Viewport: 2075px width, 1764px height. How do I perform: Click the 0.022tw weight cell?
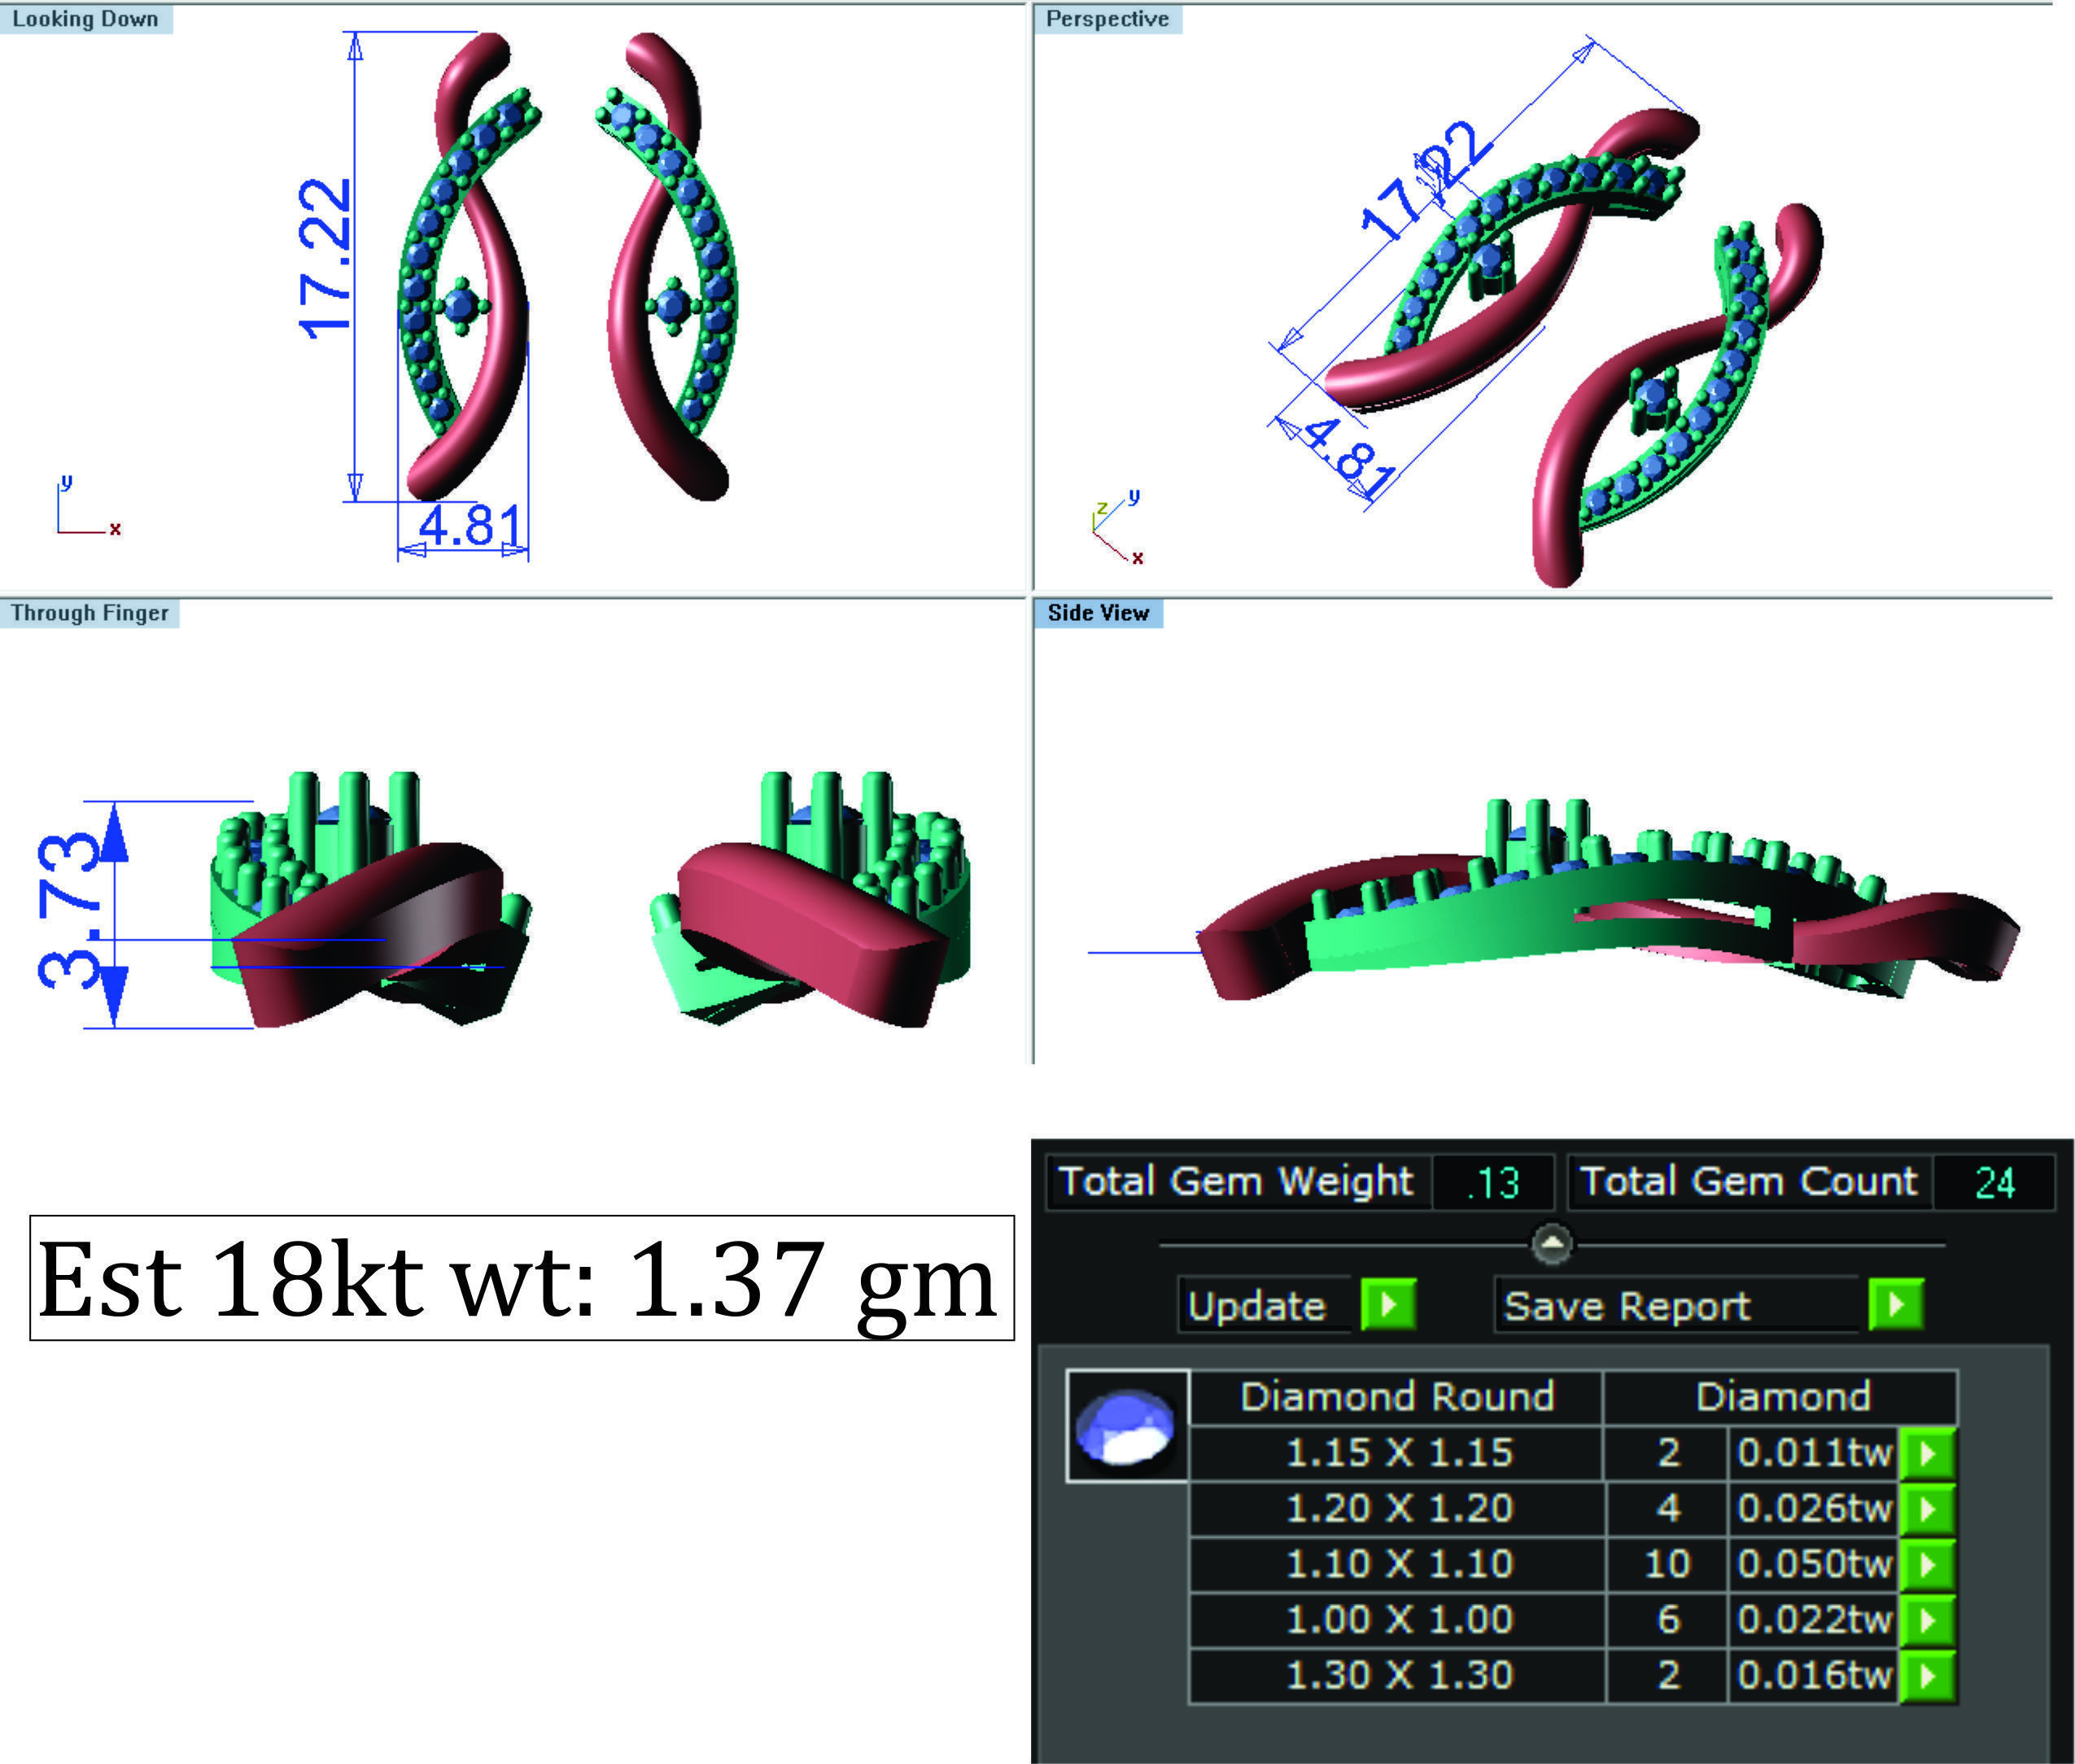[x=1814, y=1619]
